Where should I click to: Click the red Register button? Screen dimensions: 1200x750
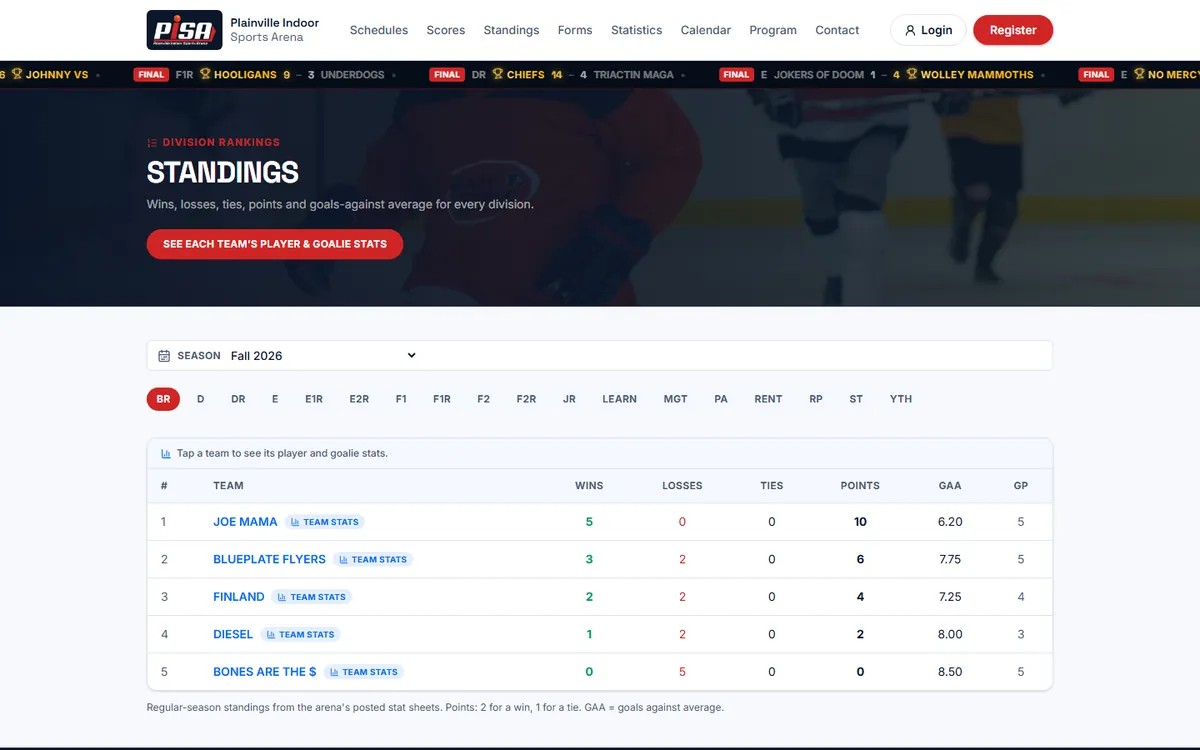[1013, 30]
